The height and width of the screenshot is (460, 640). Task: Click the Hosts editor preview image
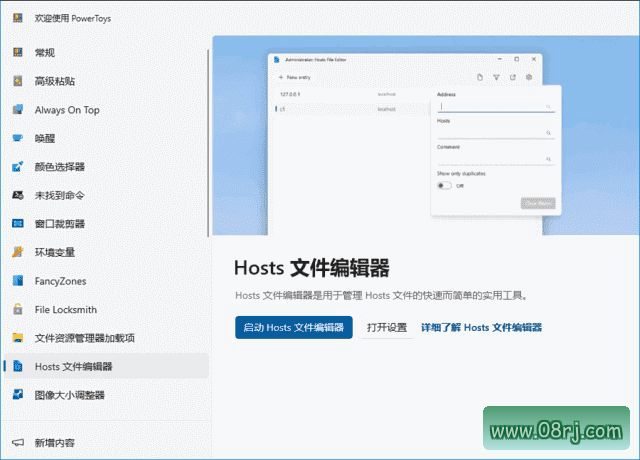(426, 136)
